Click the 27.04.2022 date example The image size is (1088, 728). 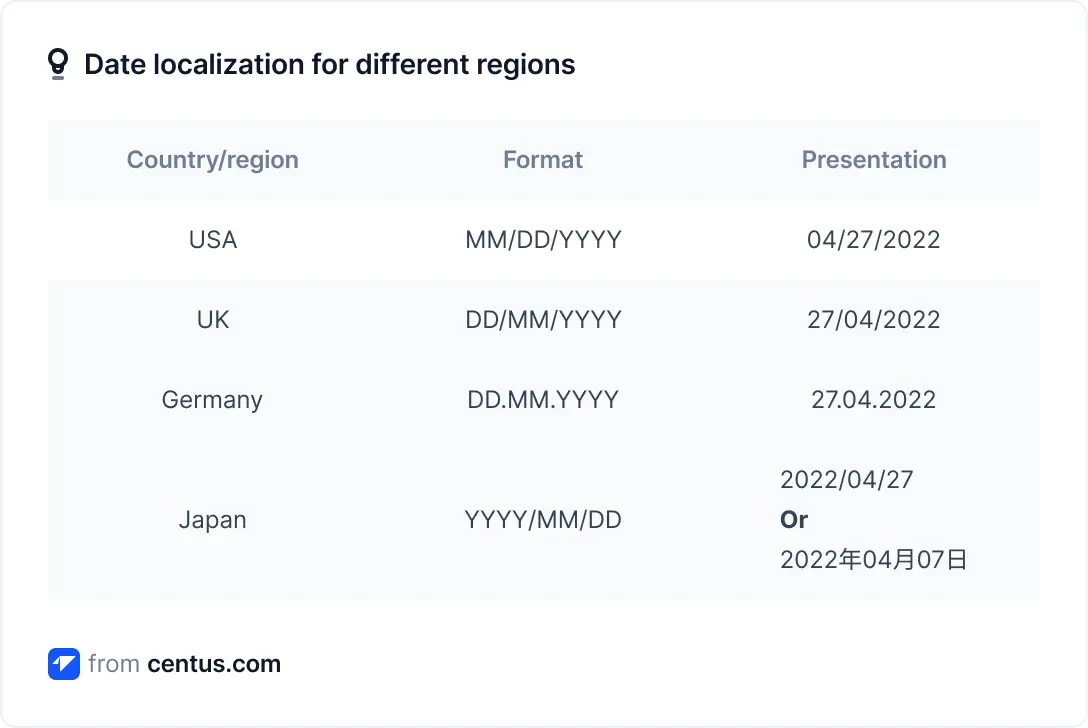point(874,400)
